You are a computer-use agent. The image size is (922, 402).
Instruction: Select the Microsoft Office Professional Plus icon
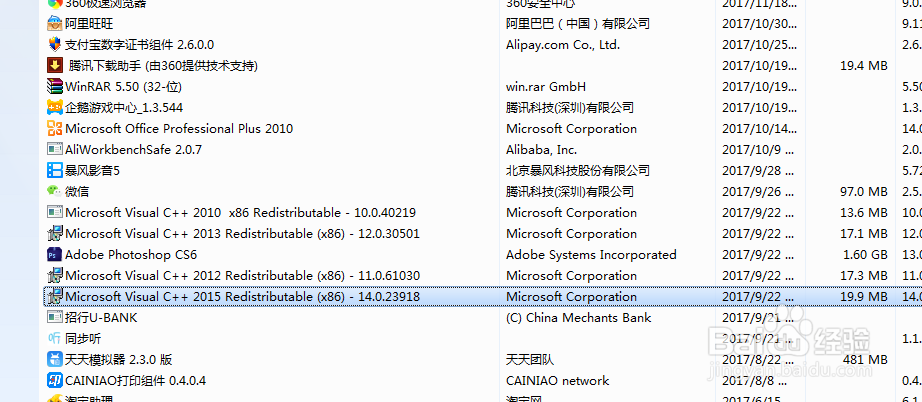coord(55,129)
